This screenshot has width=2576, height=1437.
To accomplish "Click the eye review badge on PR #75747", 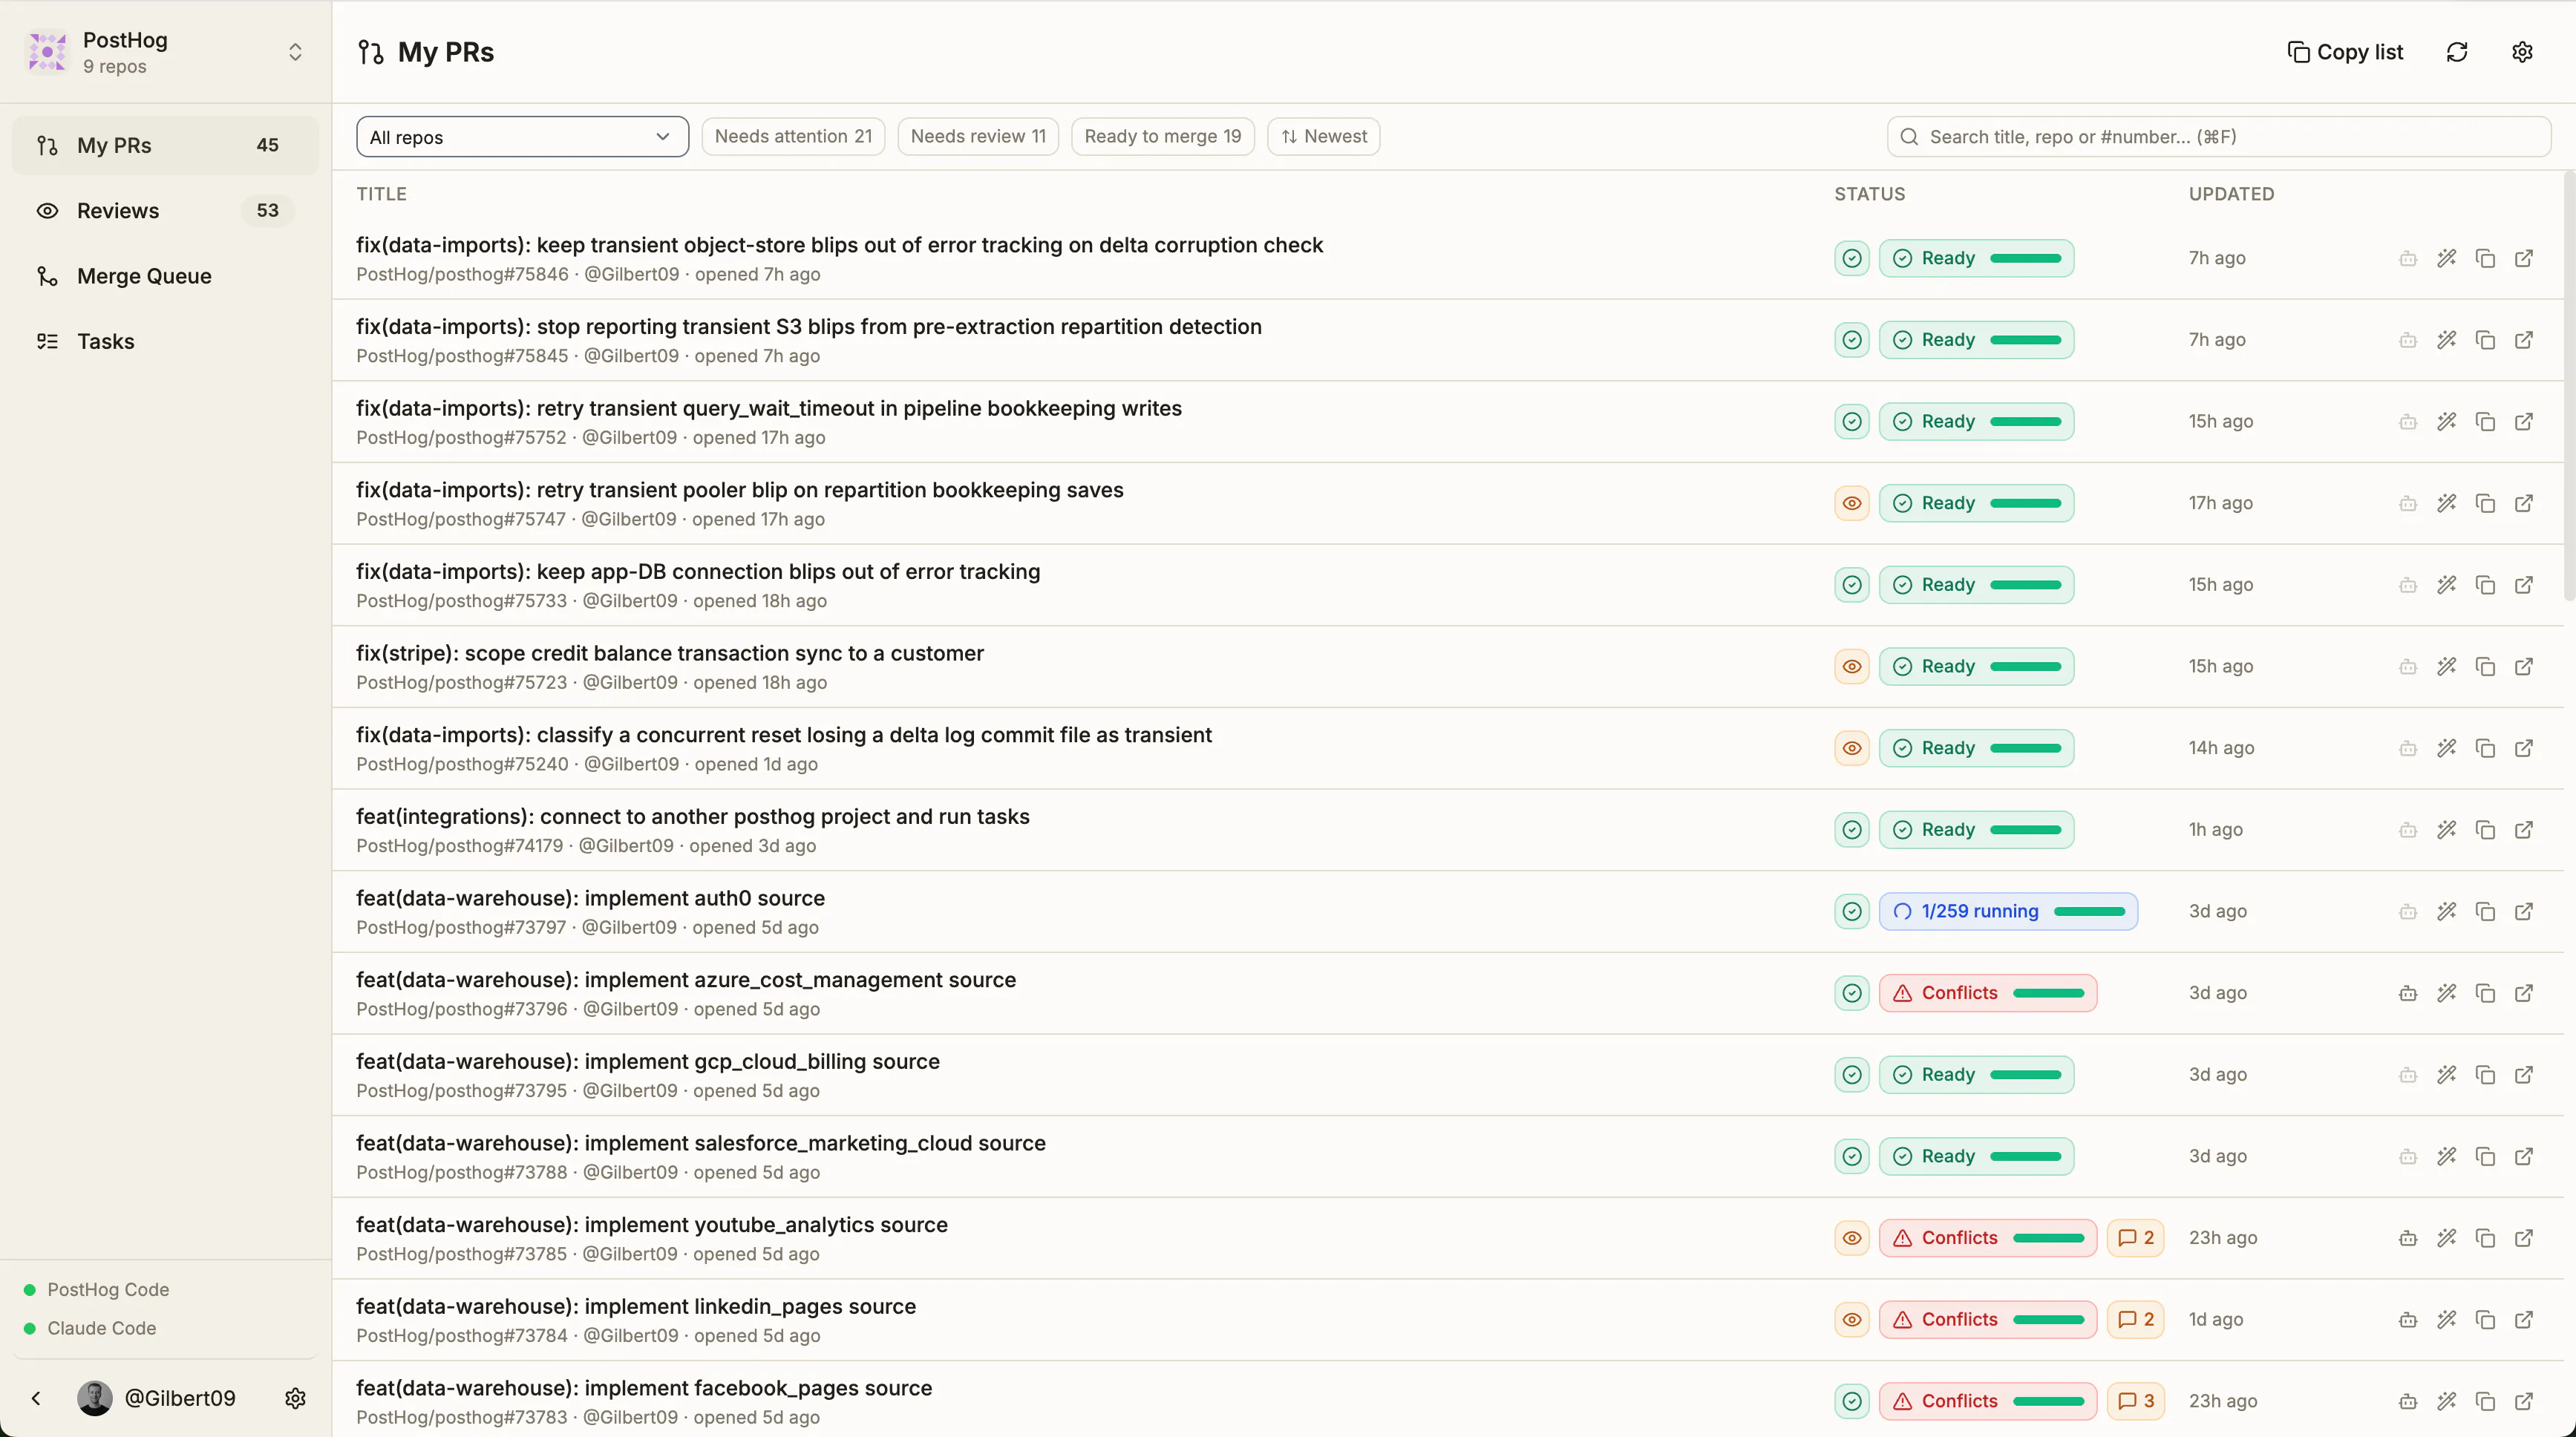I will click(1852, 503).
